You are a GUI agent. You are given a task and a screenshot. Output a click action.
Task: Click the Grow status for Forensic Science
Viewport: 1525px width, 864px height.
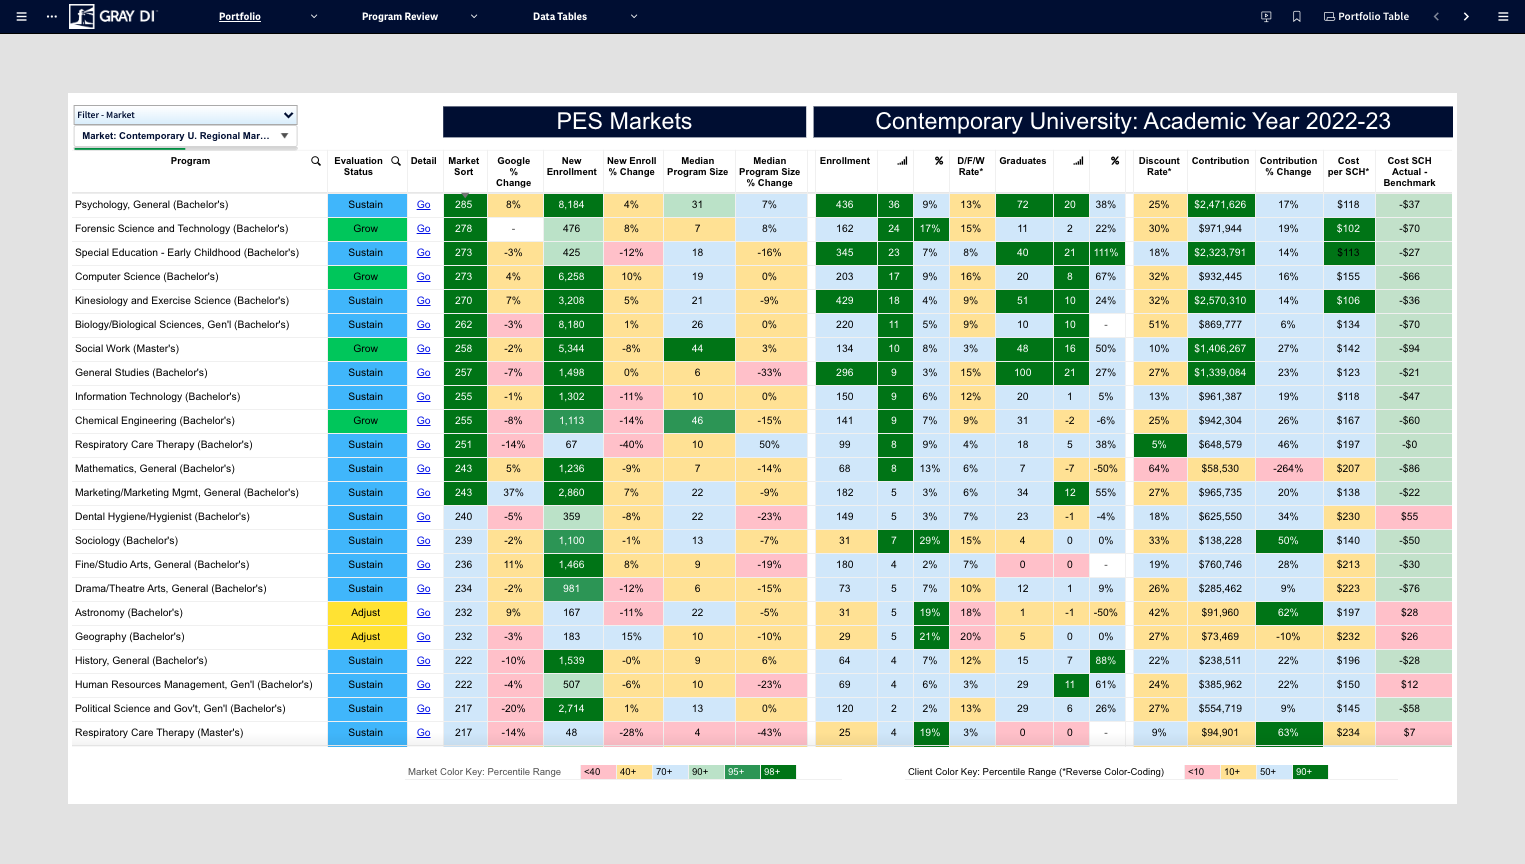click(366, 229)
